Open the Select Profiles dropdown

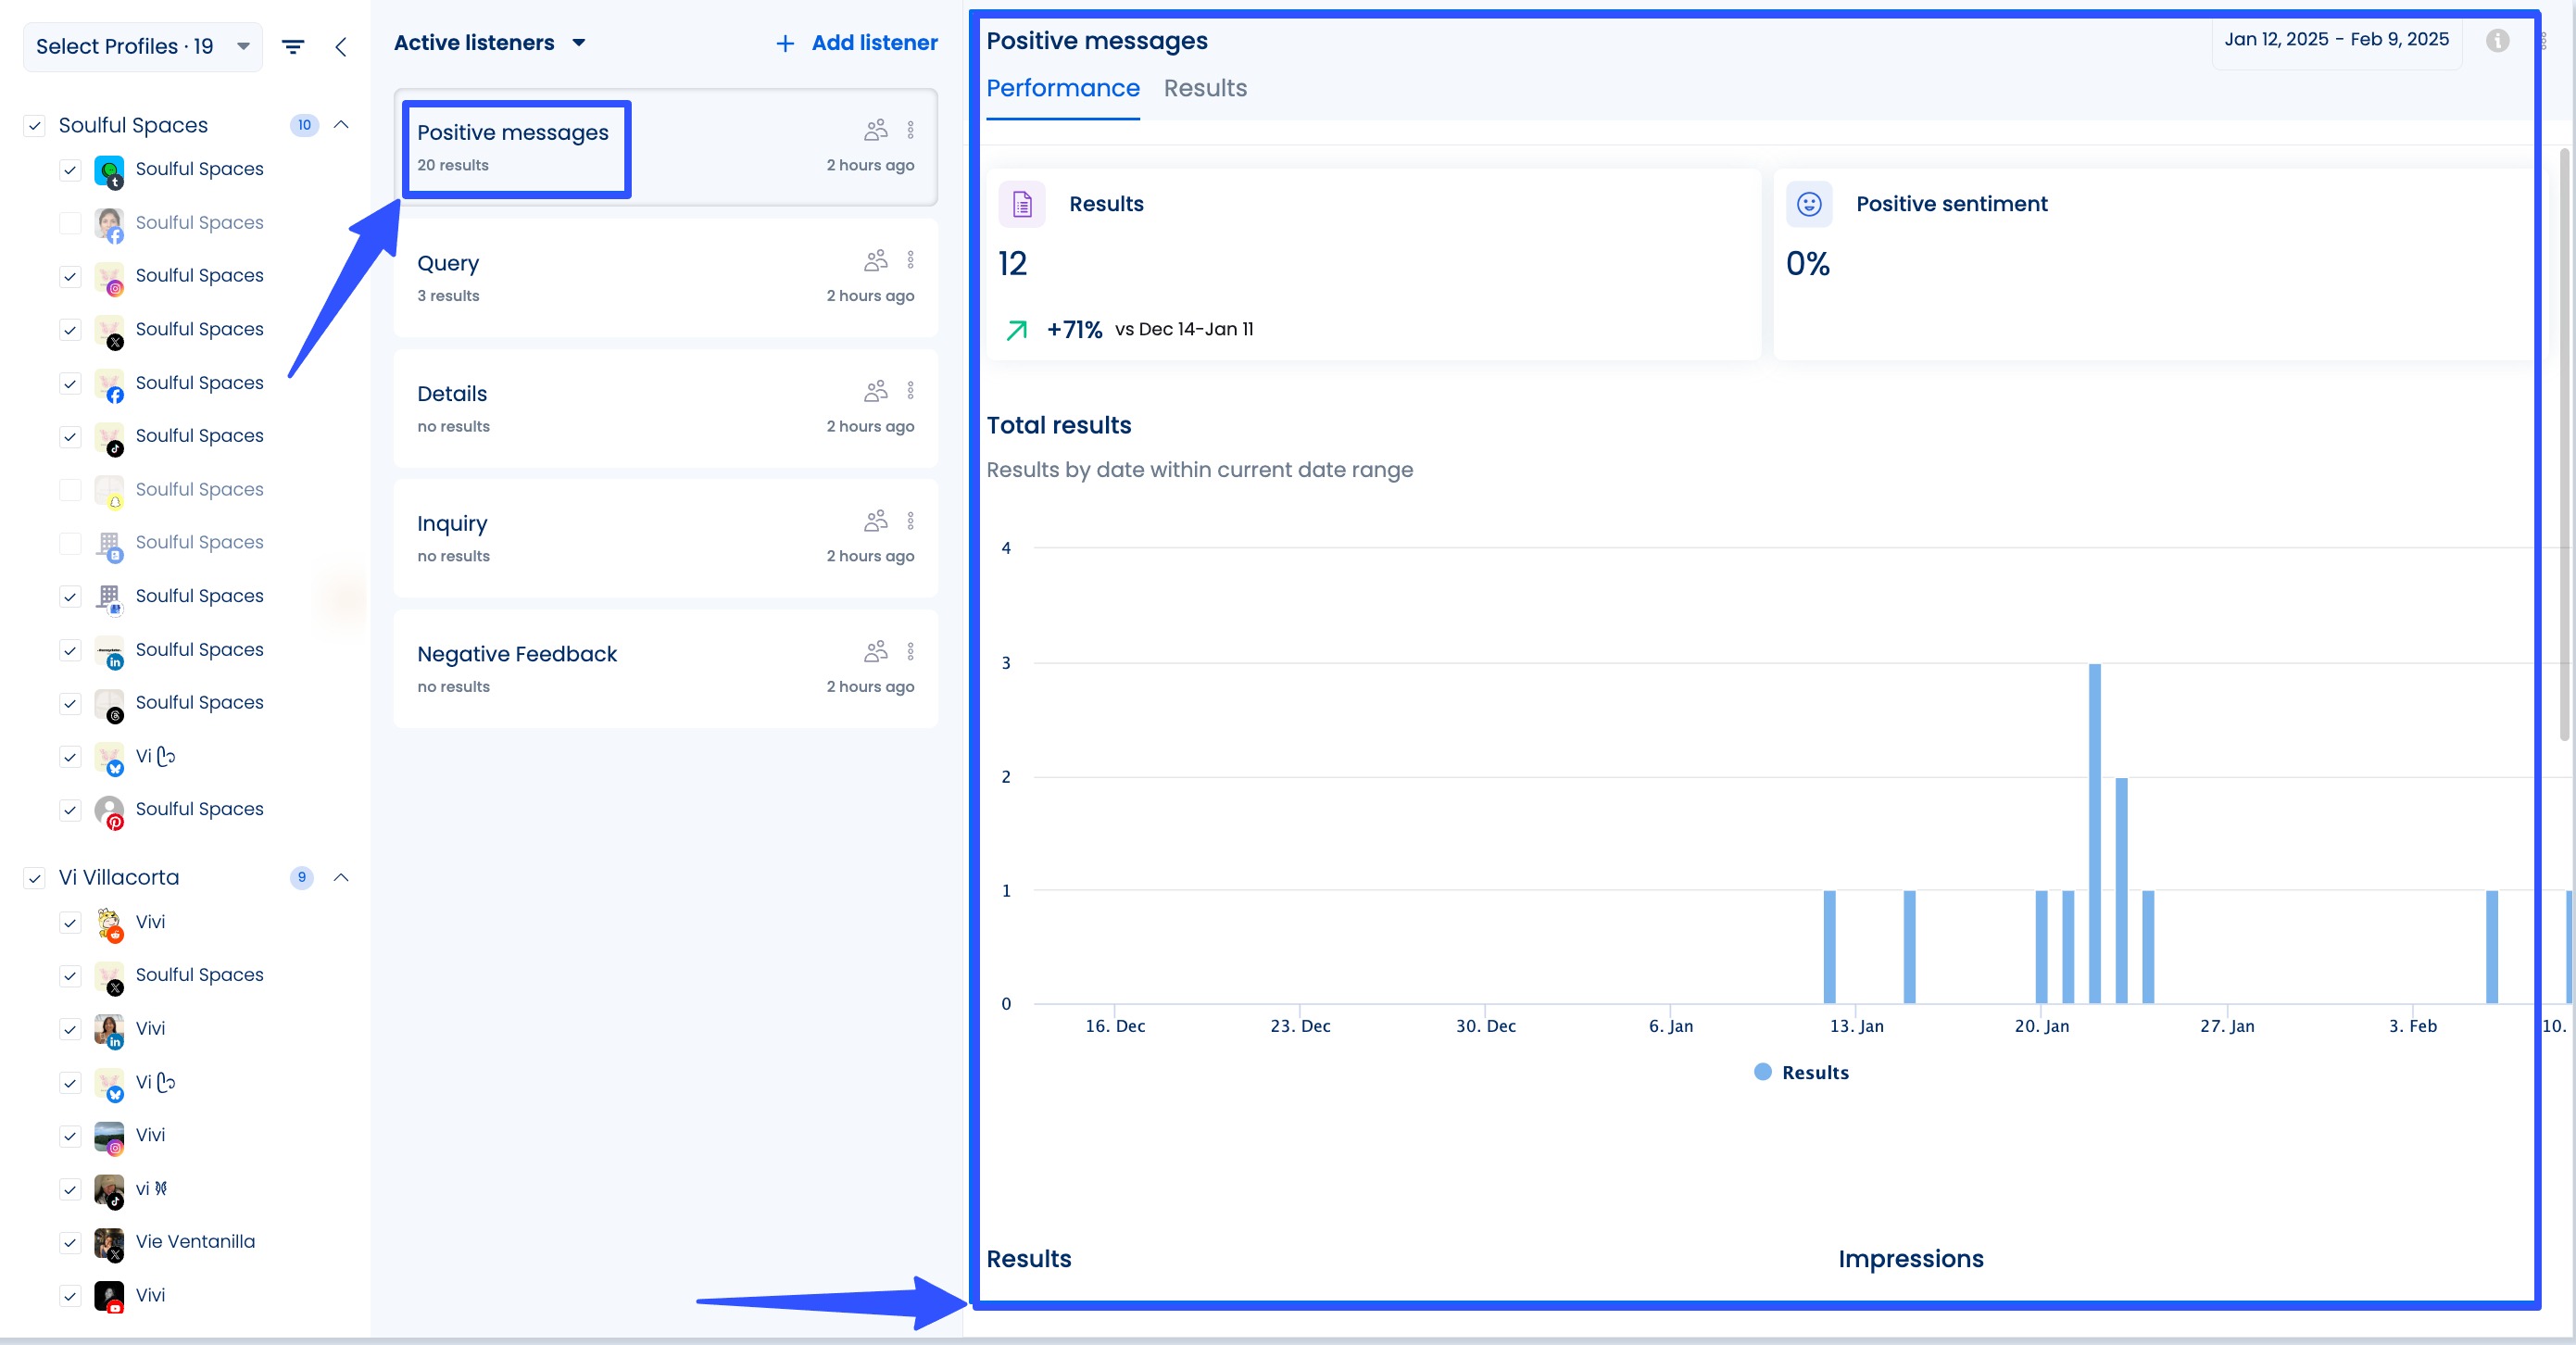point(141,46)
